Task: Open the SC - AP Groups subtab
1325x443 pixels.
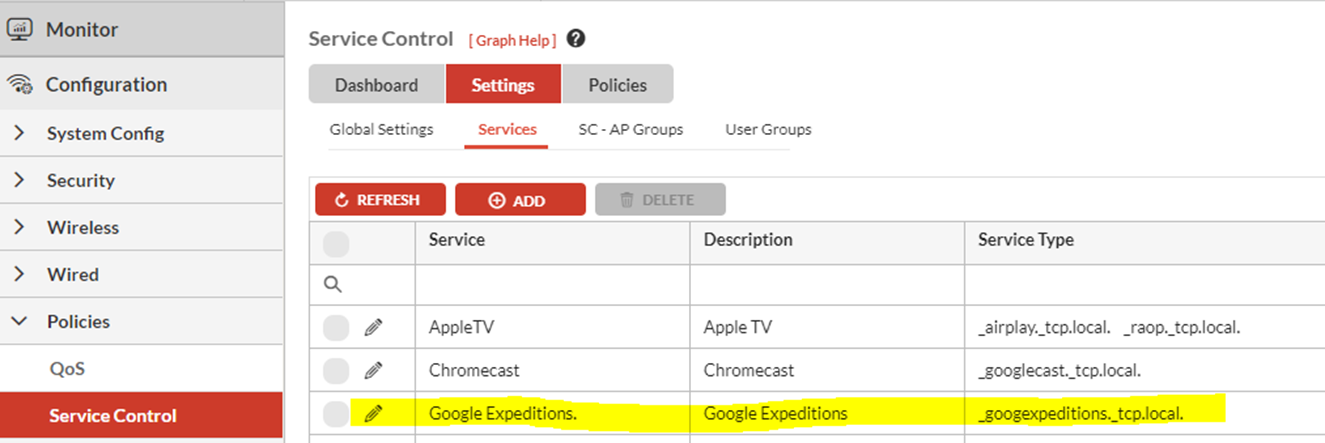Action: [x=630, y=129]
